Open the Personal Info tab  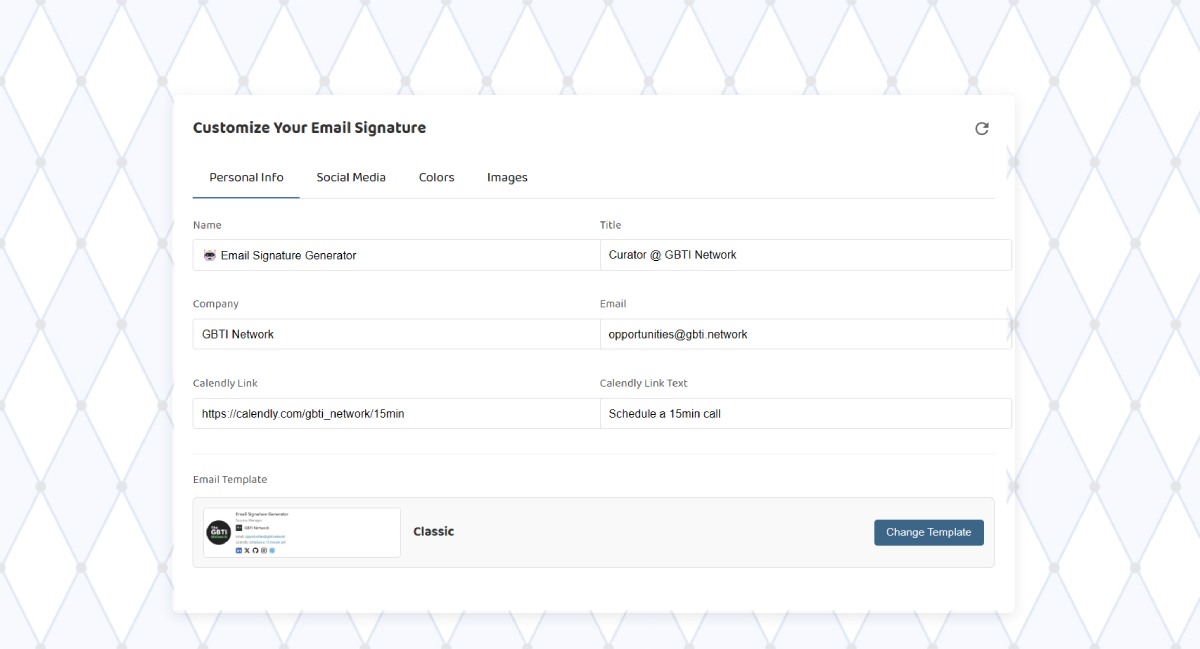click(246, 177)
